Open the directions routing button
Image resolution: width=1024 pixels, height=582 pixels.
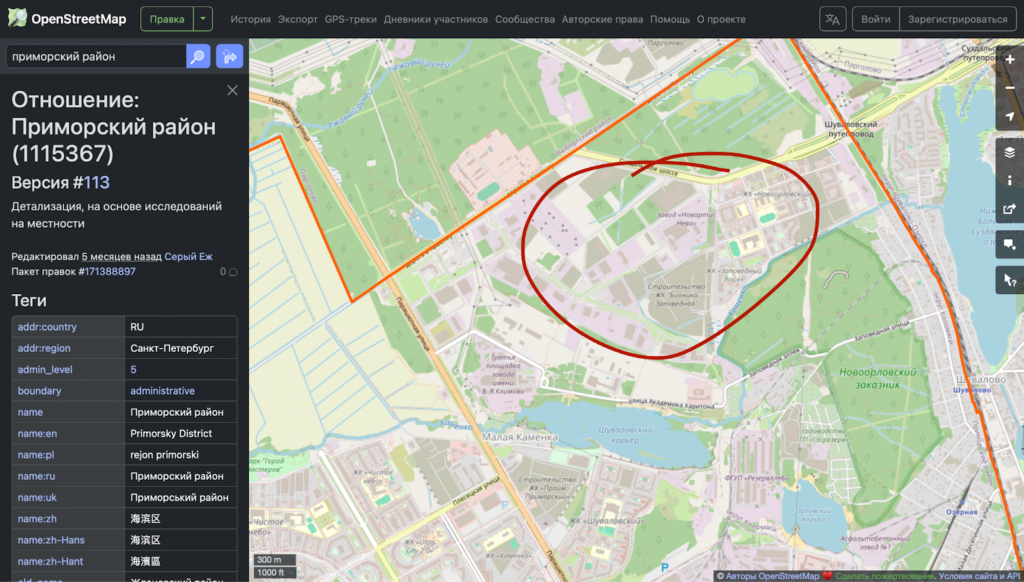pyautogui.click(x=230, y=57)
